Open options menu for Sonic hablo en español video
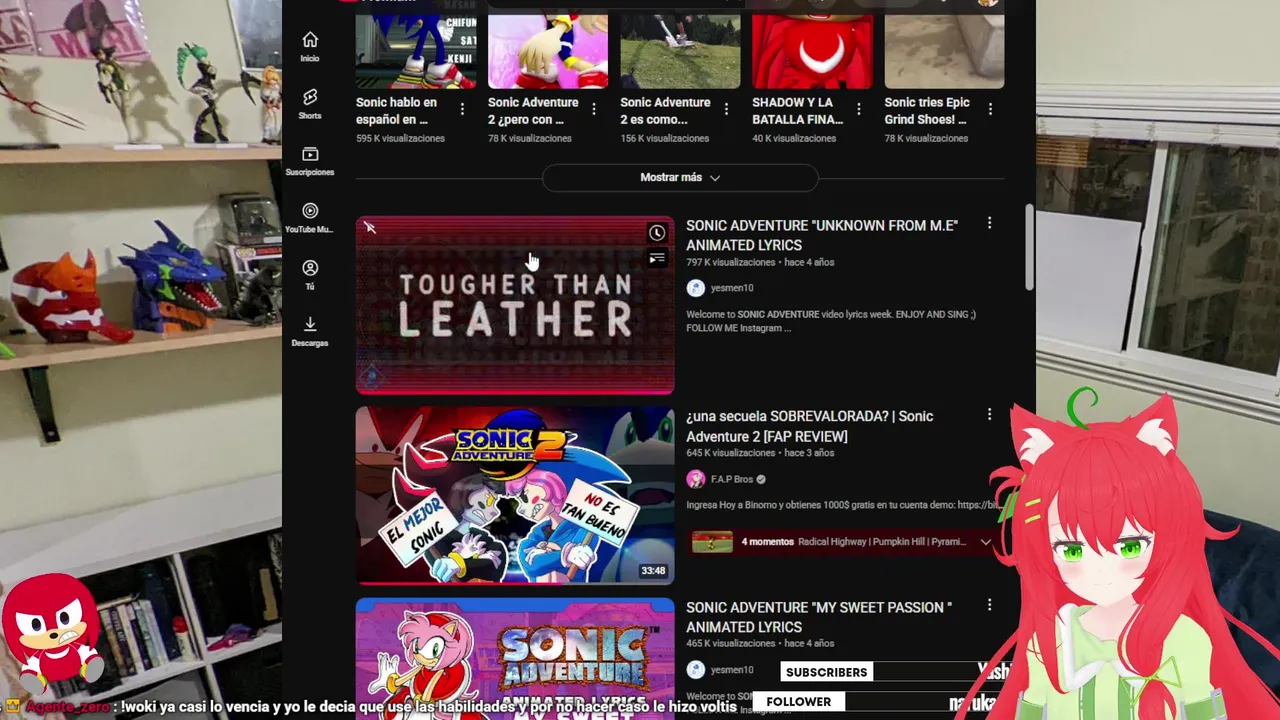Viewport: 1280px width, 720px height. coord(462,109)
